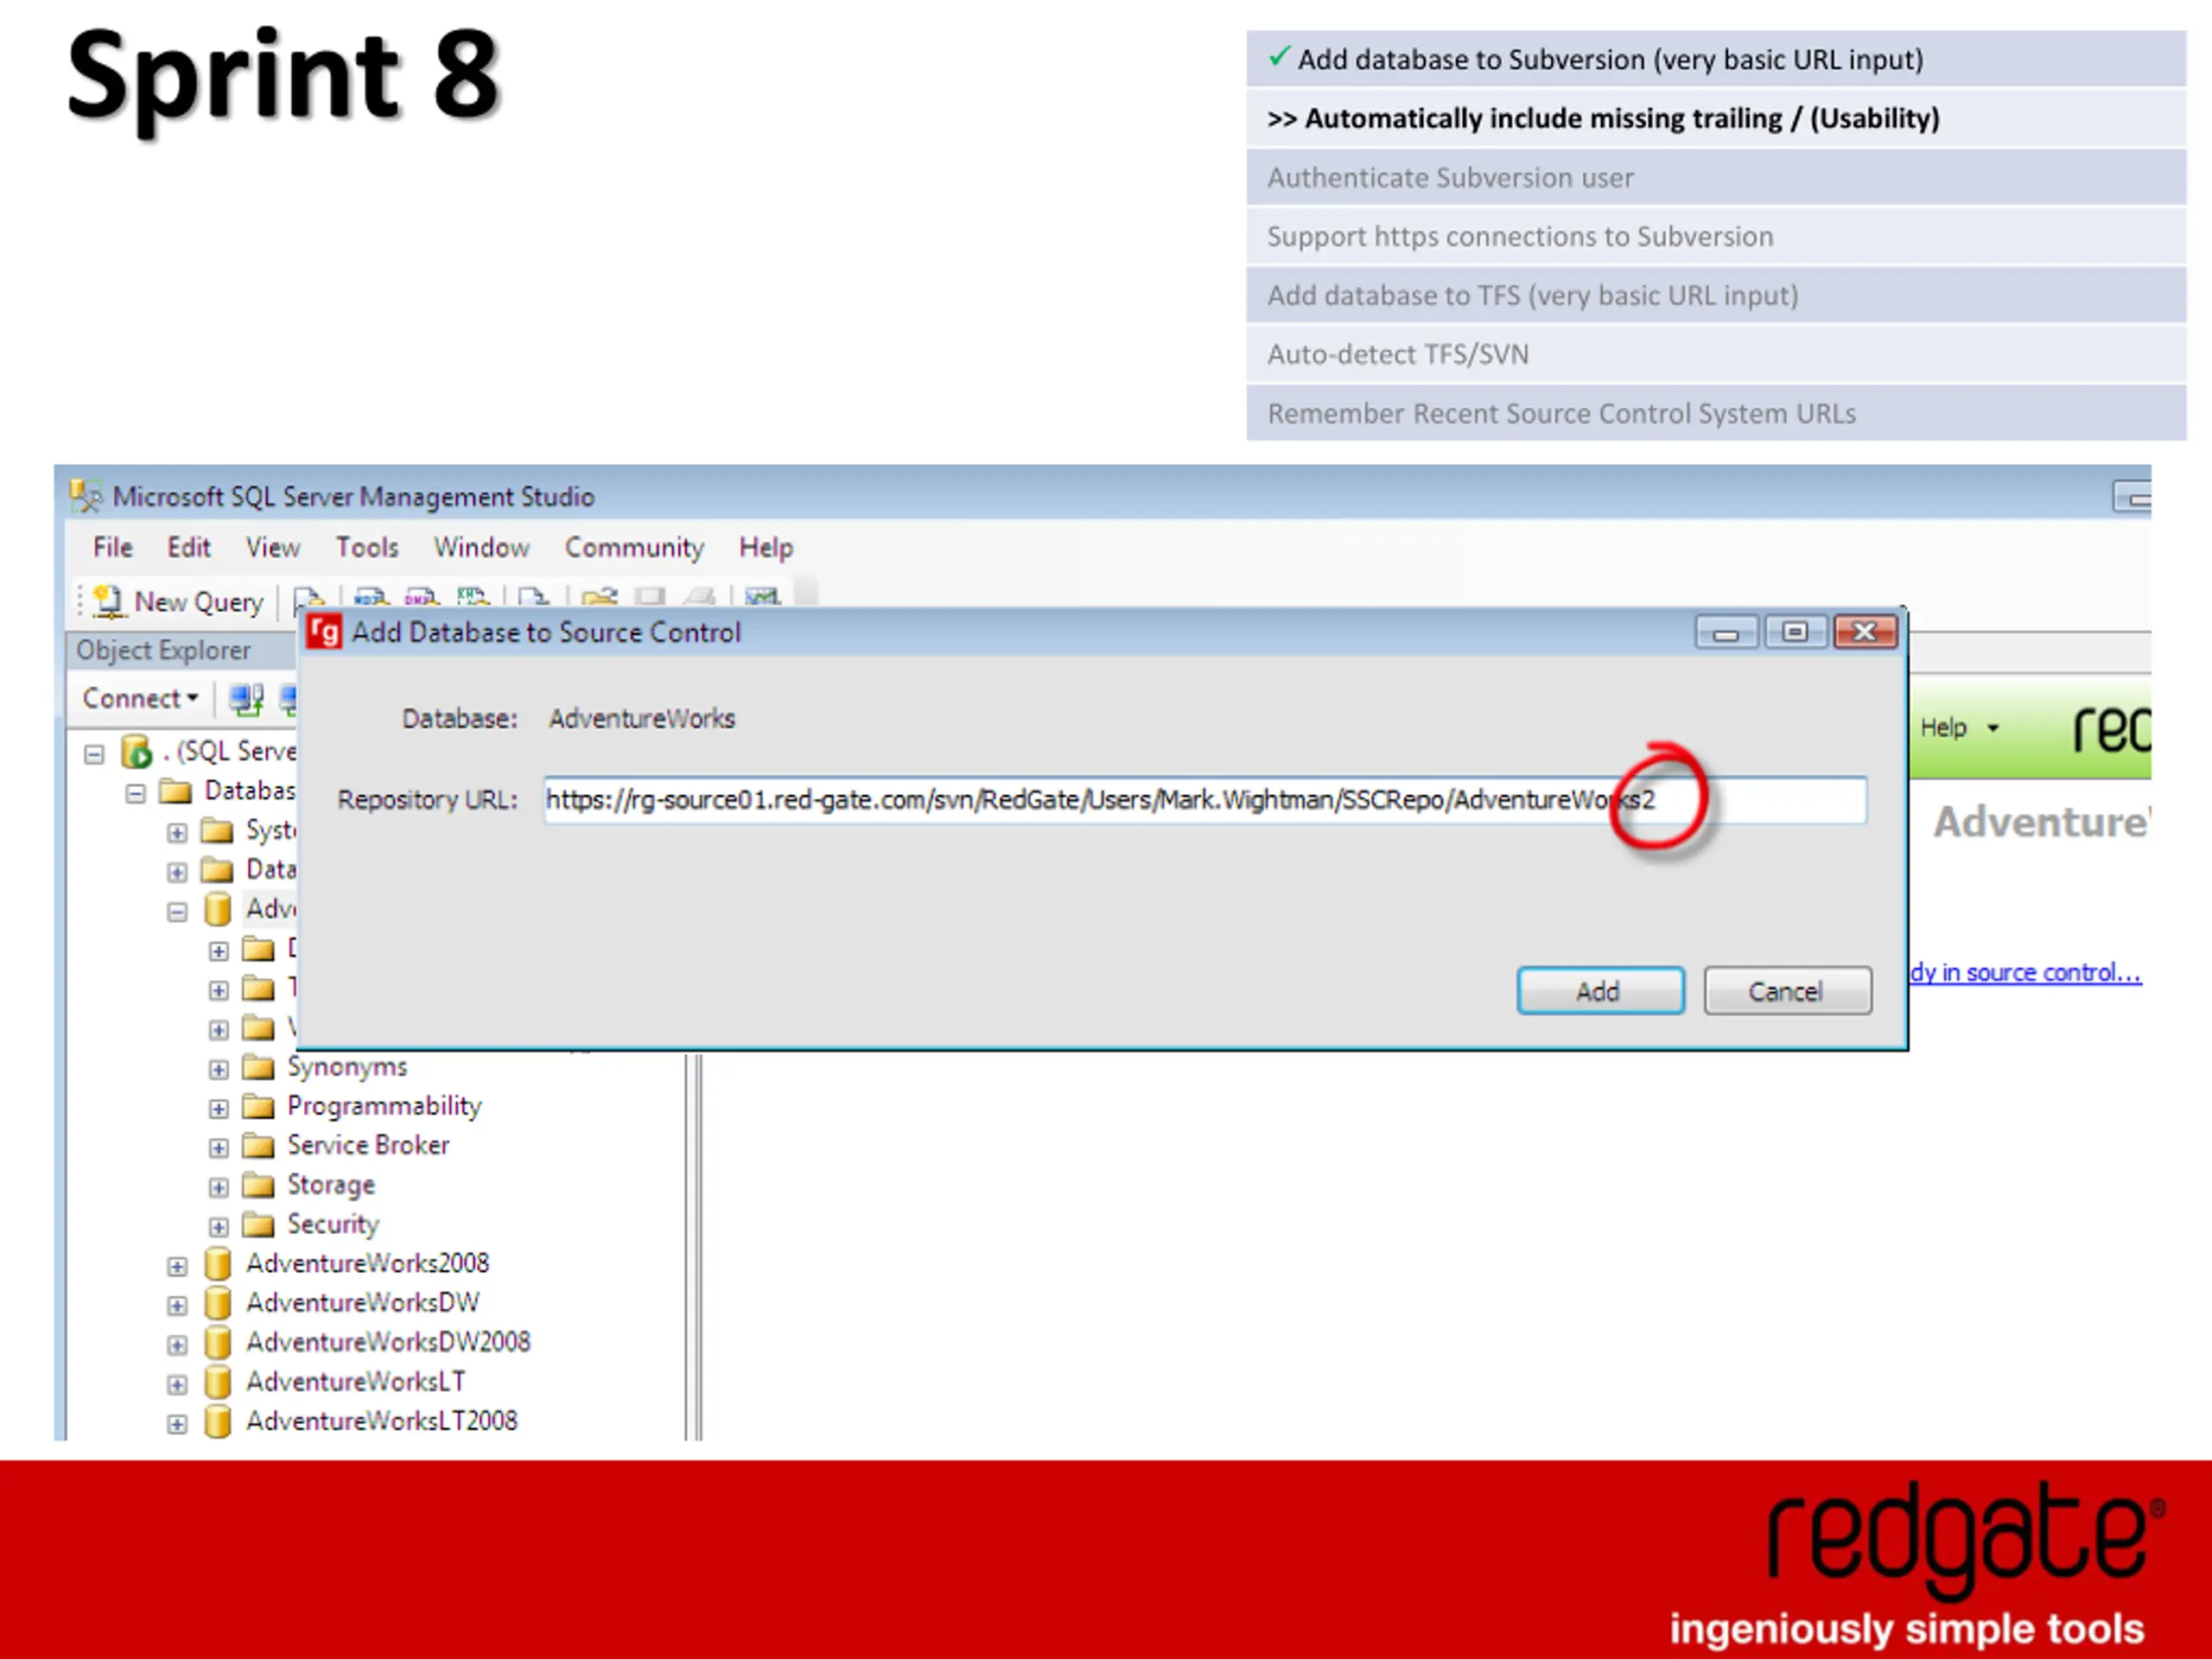Click the Add button in the dialog

1600,991
